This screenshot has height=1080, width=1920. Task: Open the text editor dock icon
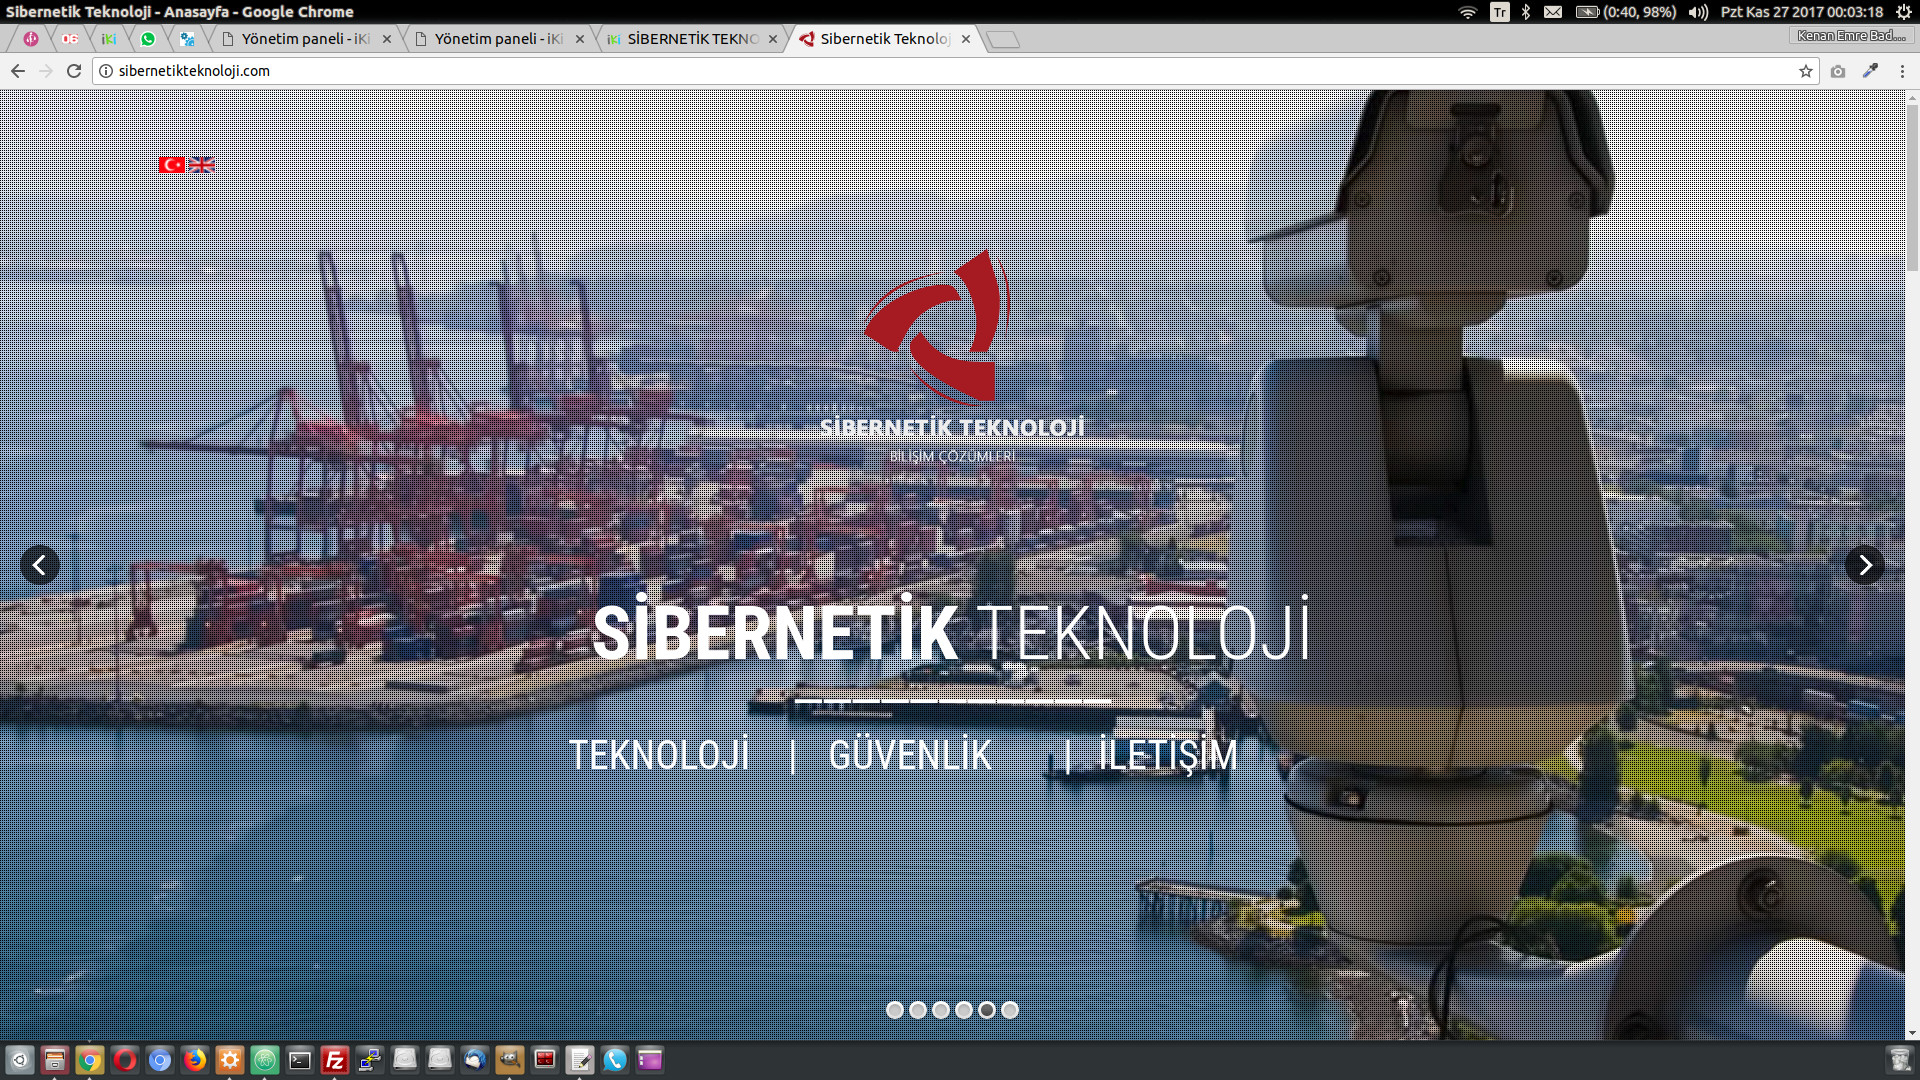(x=580, y=1060)
